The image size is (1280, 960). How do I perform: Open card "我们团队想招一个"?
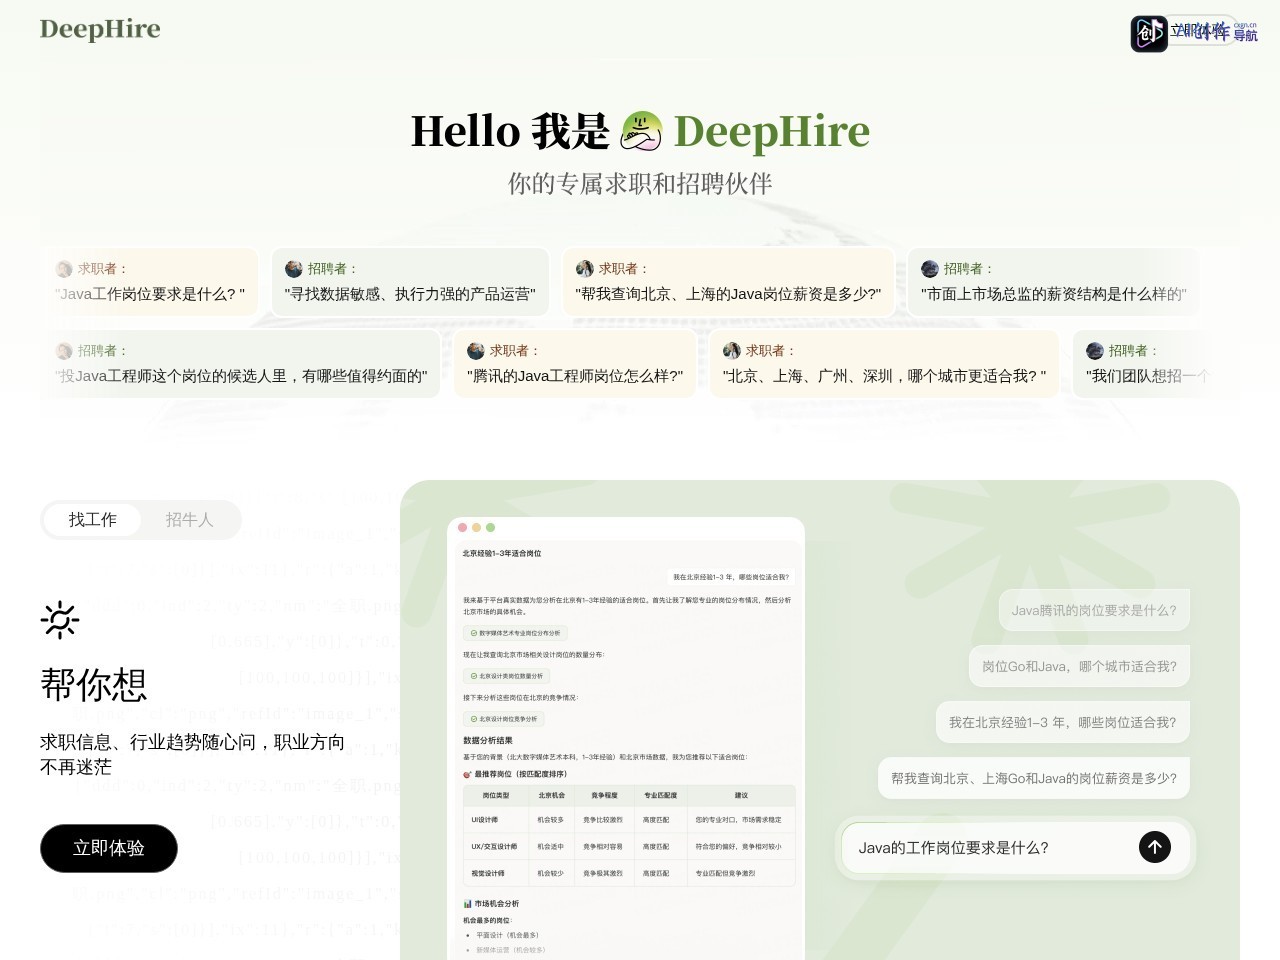1155,364
